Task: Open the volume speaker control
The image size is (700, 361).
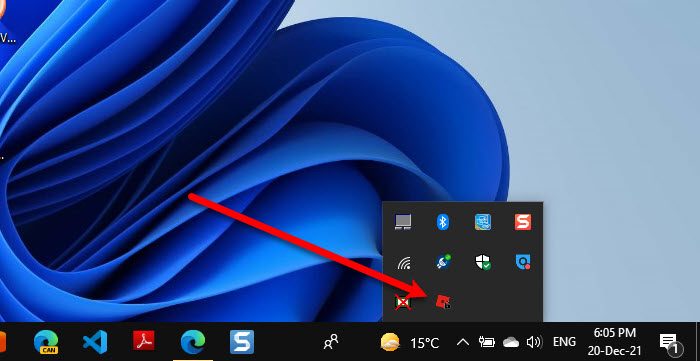Action: pyautogui.click(x=534, y=342)
